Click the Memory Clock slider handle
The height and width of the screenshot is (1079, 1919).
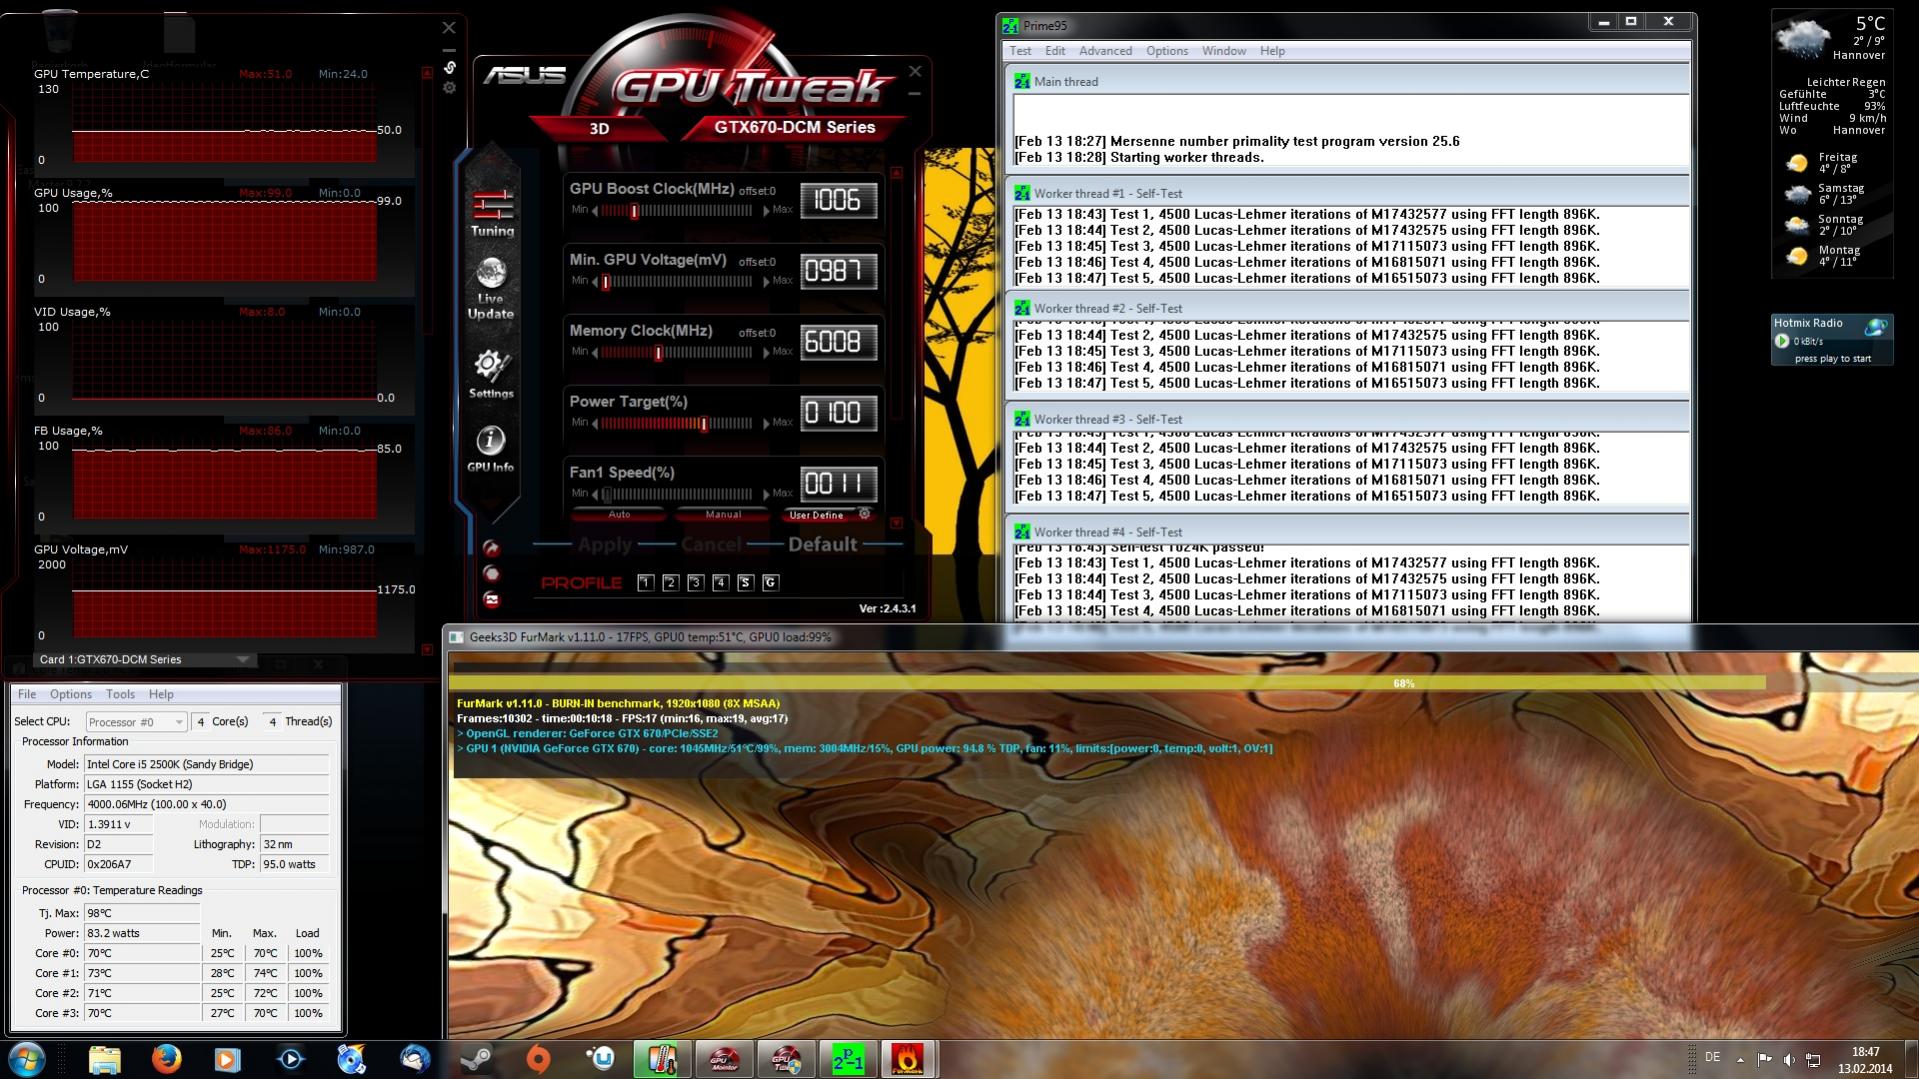point(658,352)
